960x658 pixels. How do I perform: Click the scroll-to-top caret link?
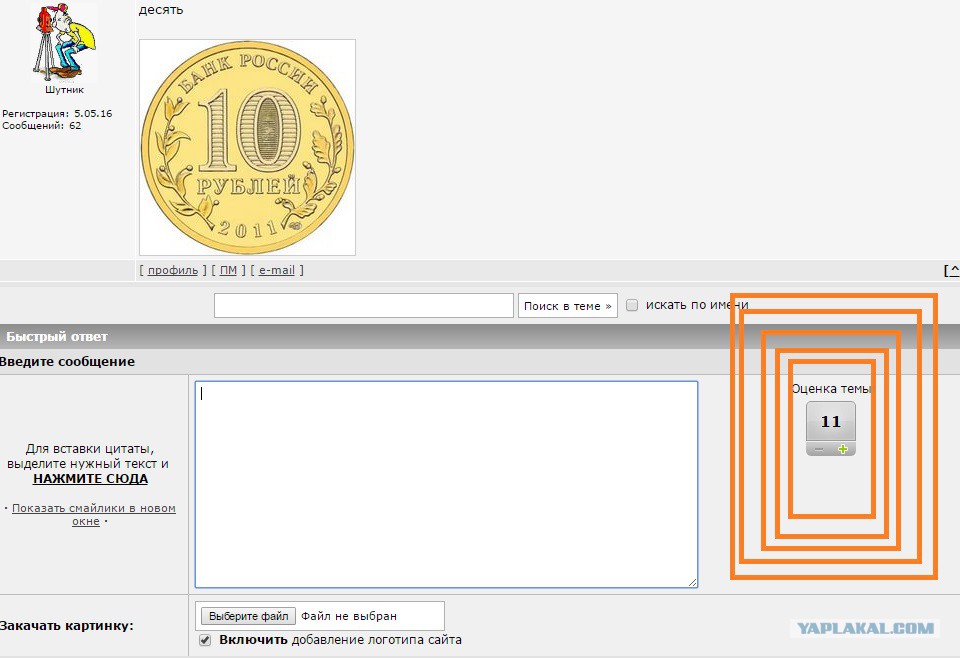[x=952, y=270]
